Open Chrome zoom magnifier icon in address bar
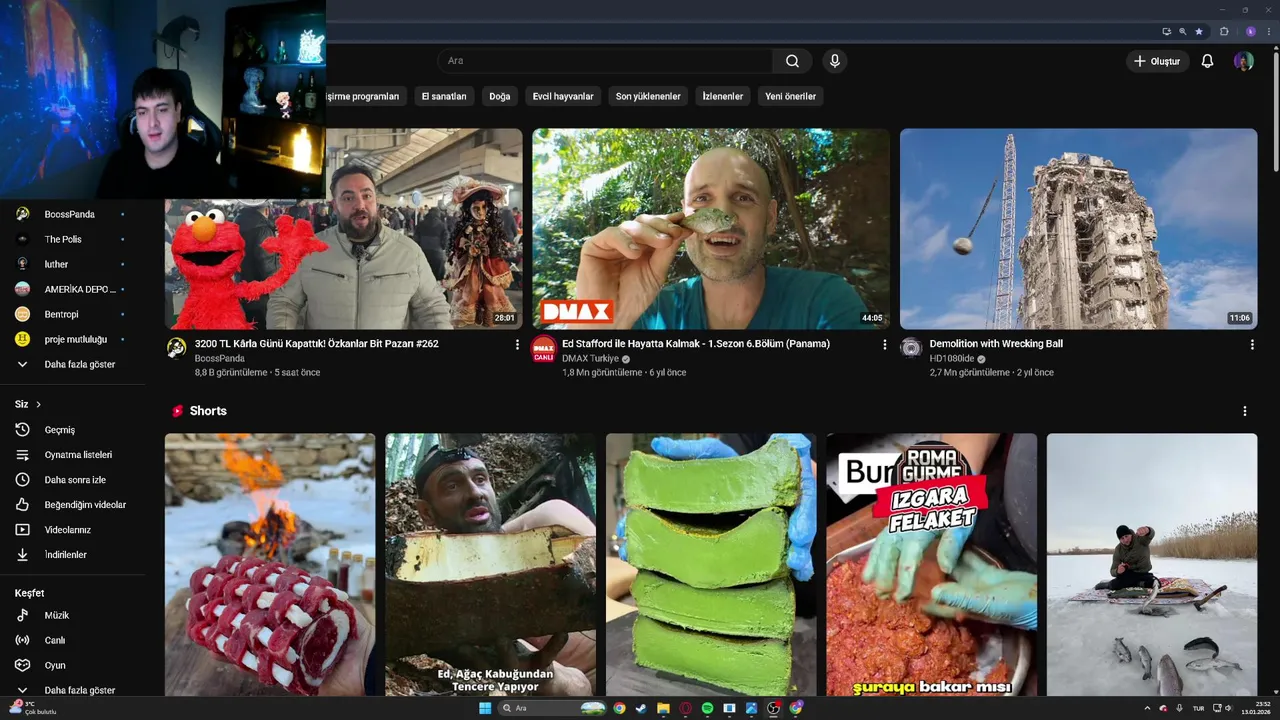Image resolution: width=1280 pixels, height=720 pixels. (1182, 31)
